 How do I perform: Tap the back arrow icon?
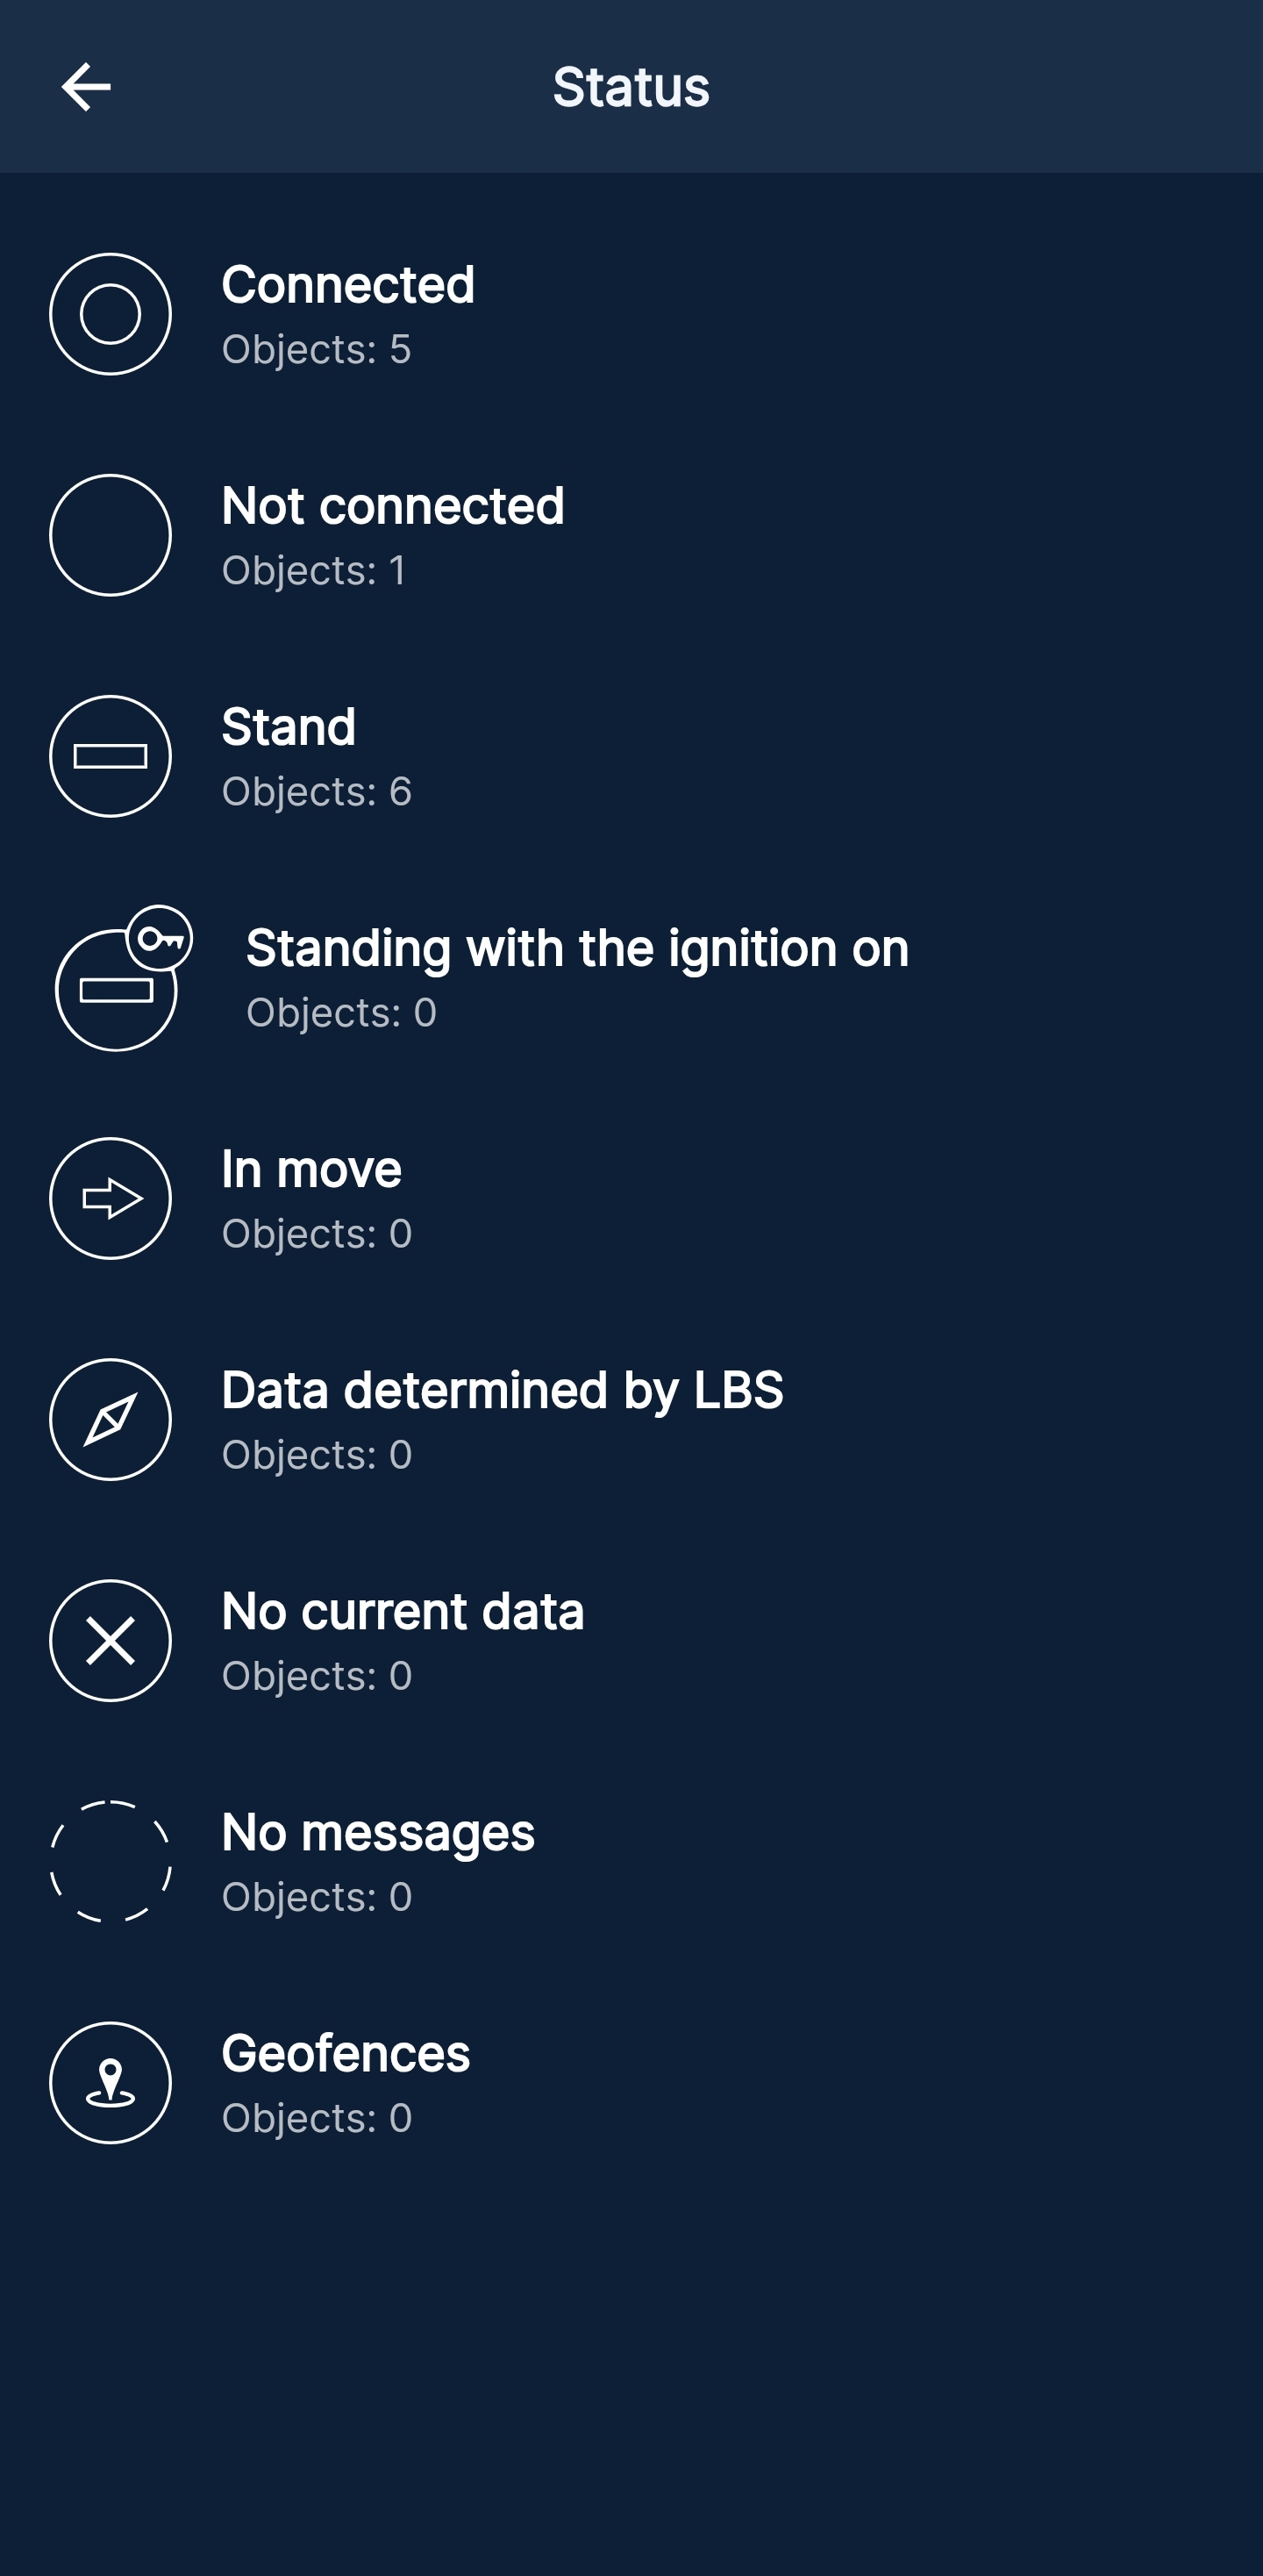tap(86, 87)
